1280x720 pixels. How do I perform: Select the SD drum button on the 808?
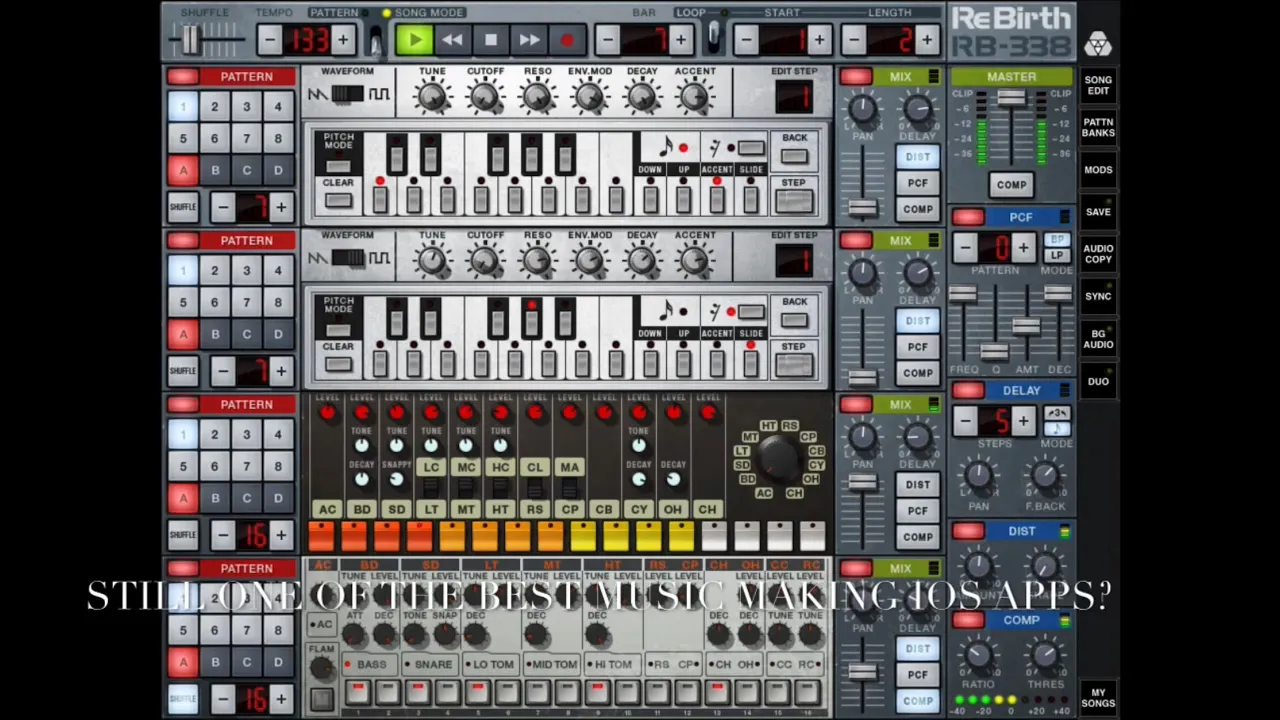pos(396,509)
